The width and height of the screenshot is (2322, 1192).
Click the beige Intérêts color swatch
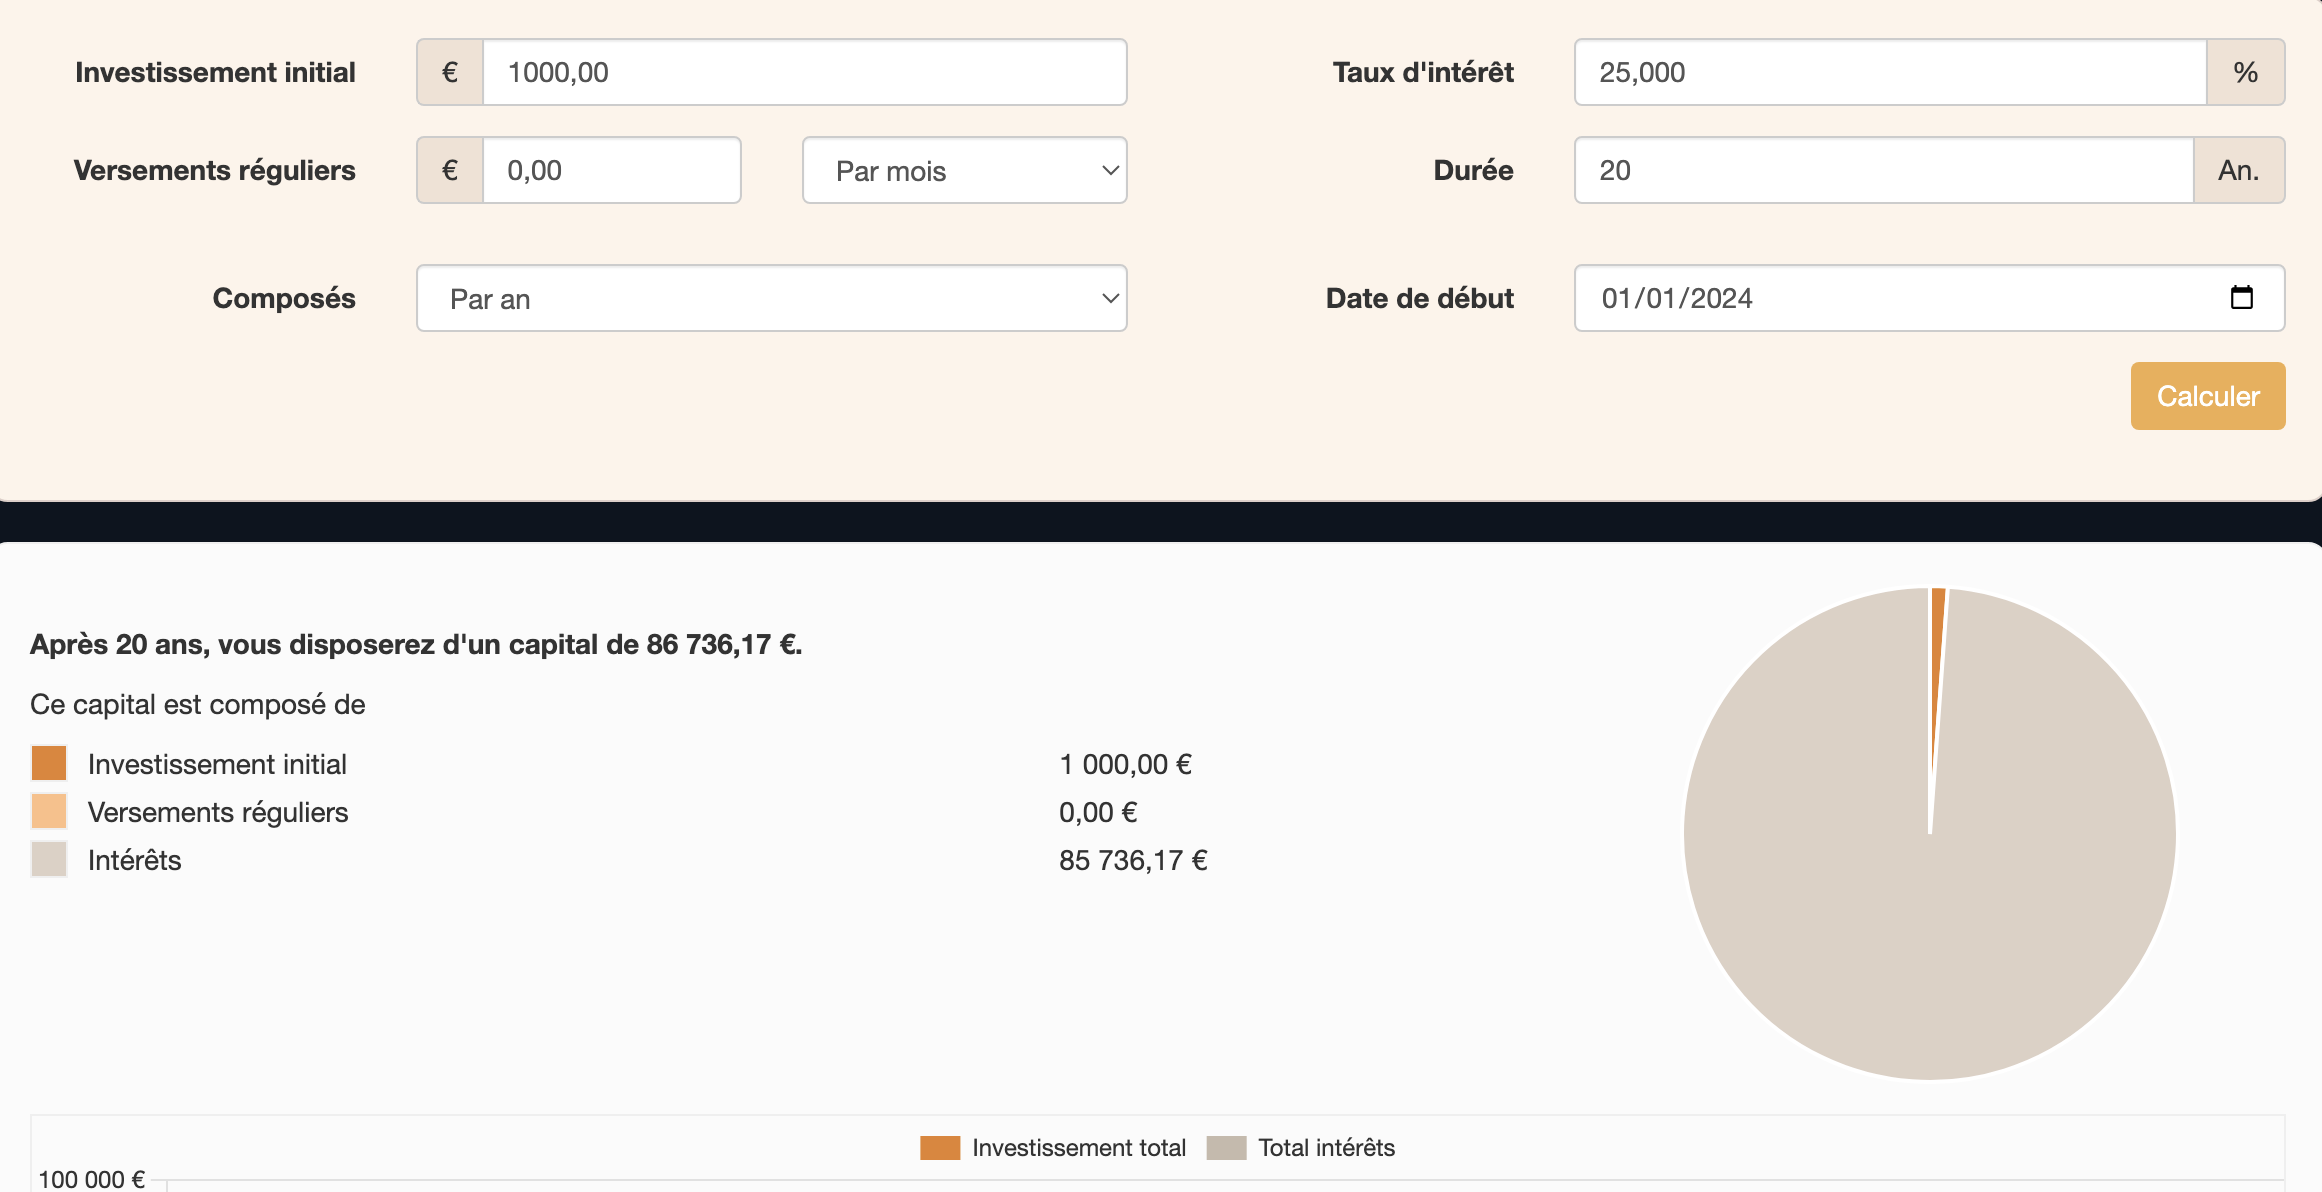coord(49,859)
